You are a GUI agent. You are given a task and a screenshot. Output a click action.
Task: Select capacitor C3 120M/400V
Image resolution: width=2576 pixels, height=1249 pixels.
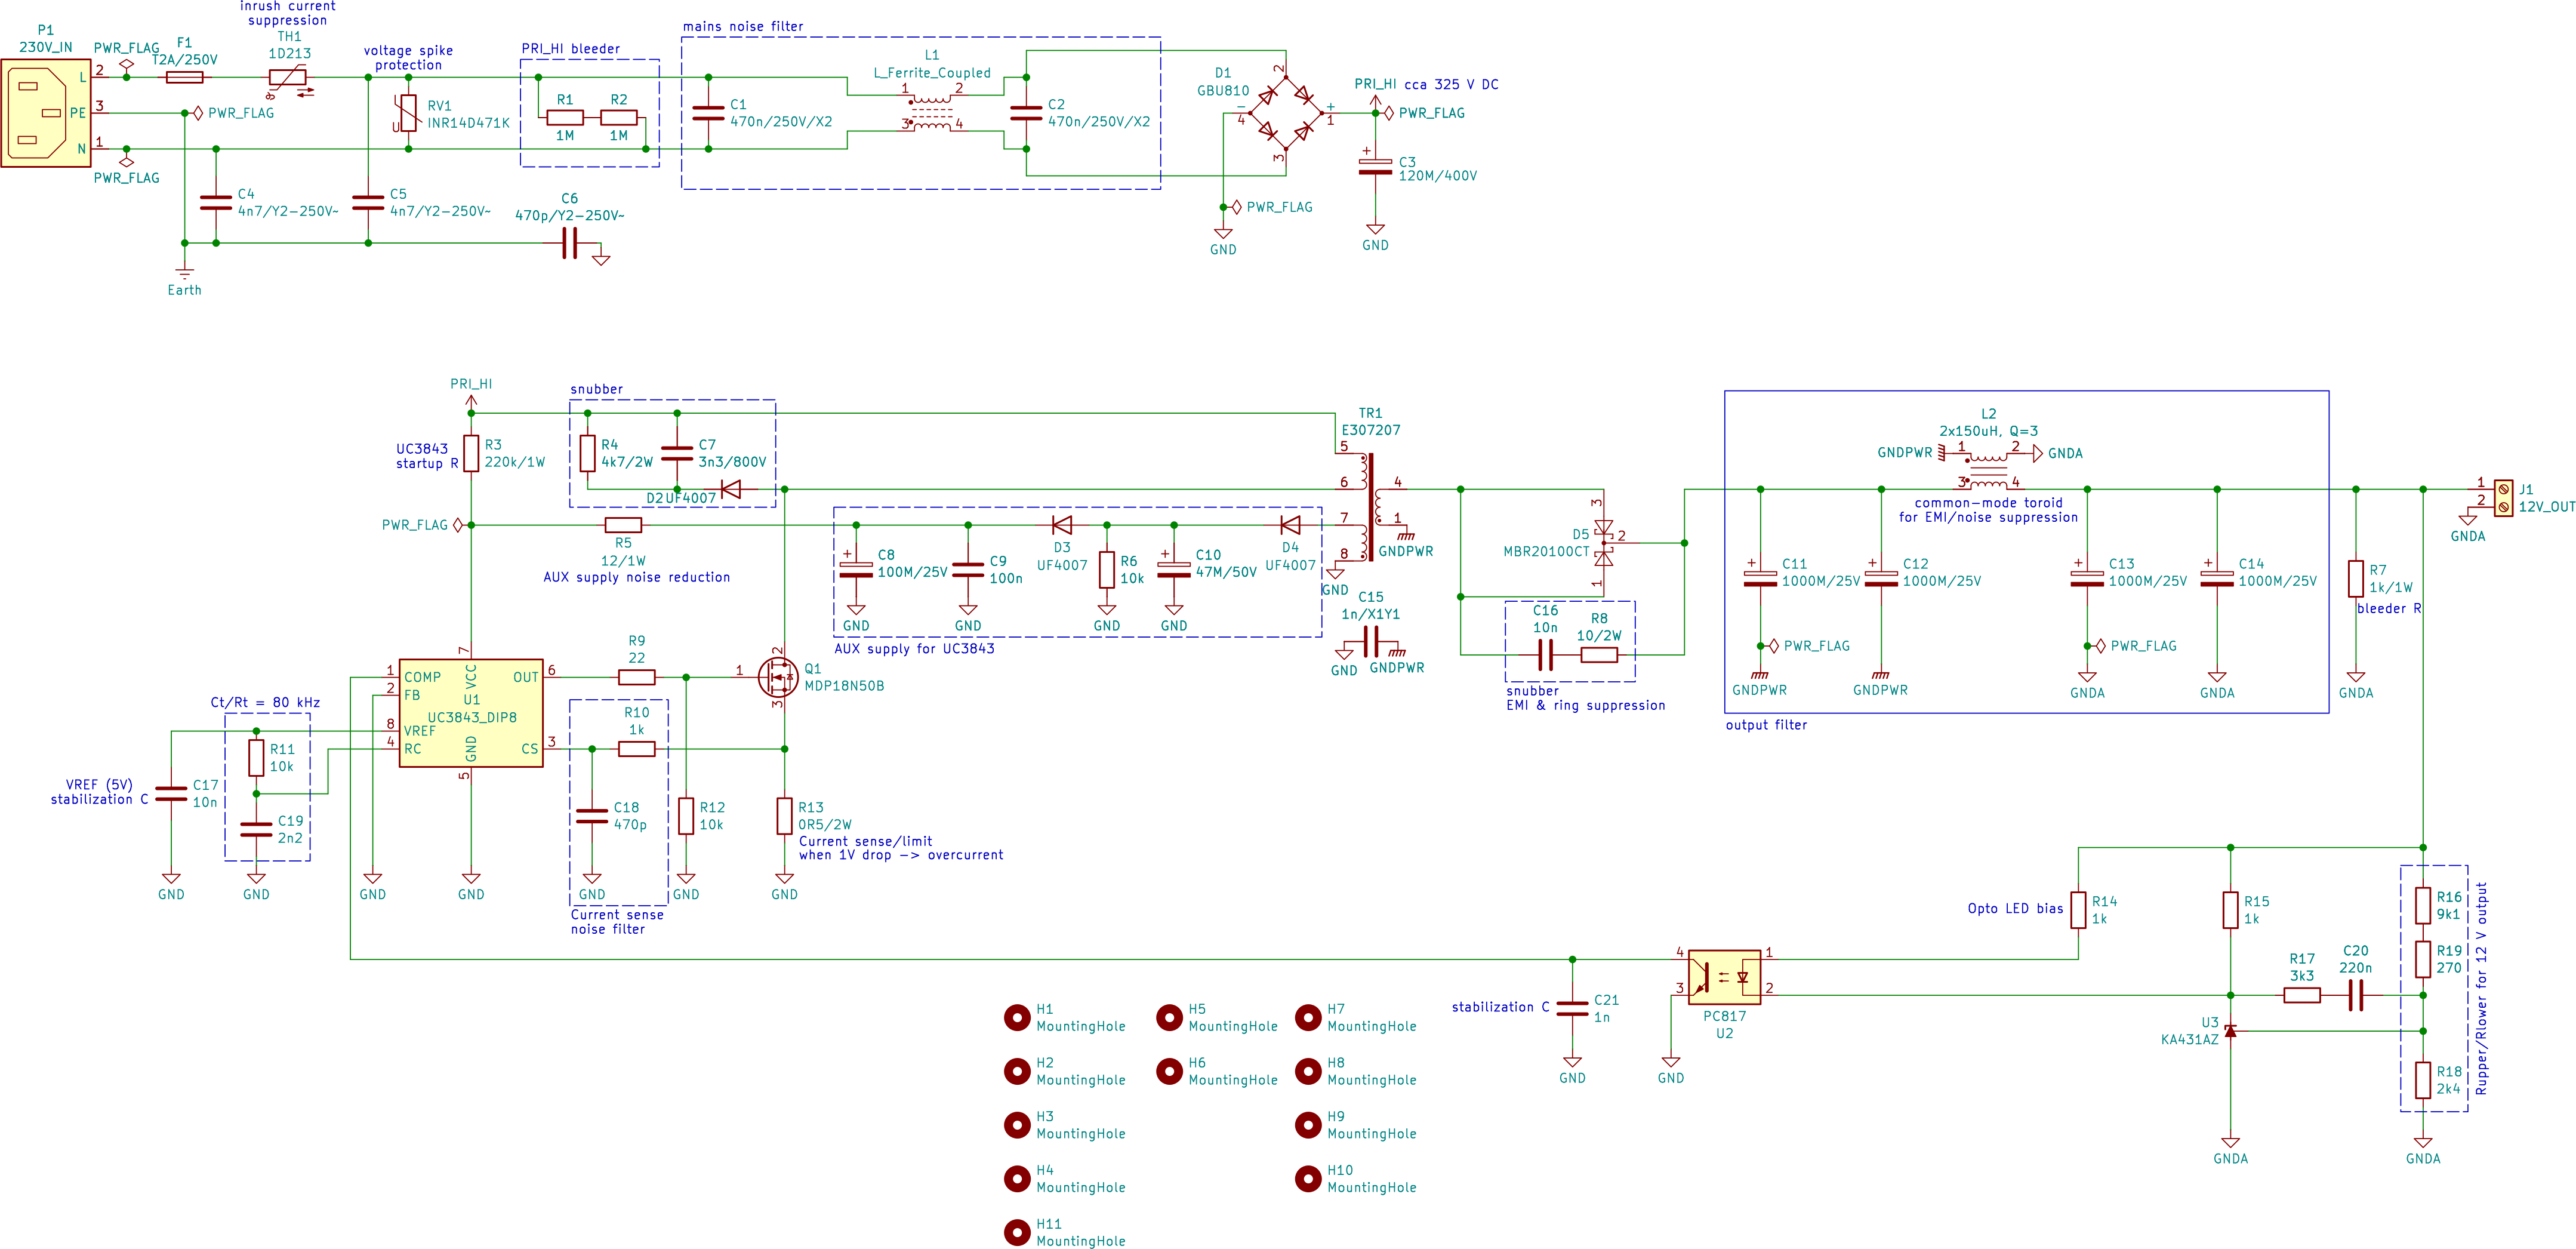coord(1375,167)
